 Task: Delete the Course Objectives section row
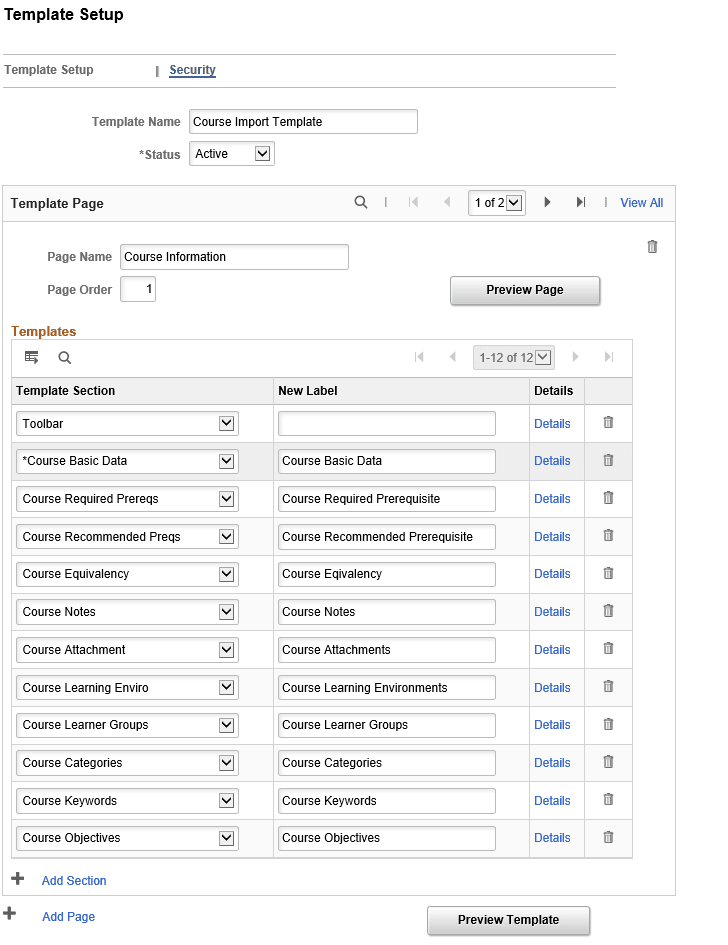(608, 838)
